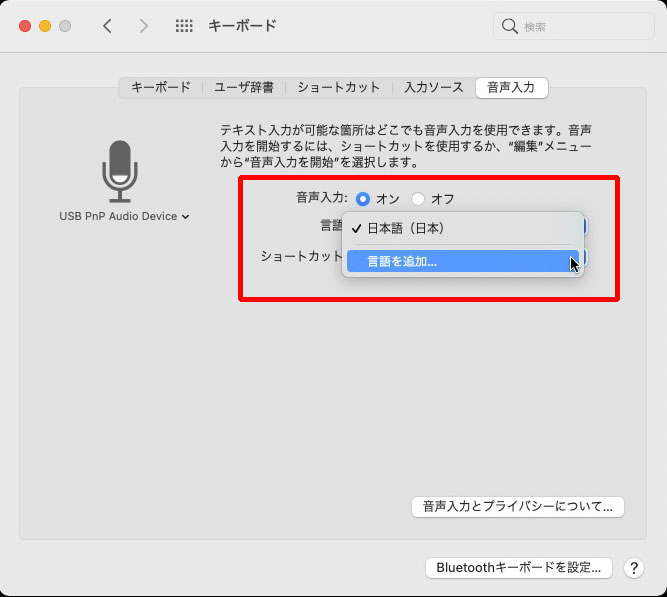Image resolution: width=667 pixels, height=597 pixels.
Task: Click Bluetoothキーボードを設定... button
Action: [519, 568]
